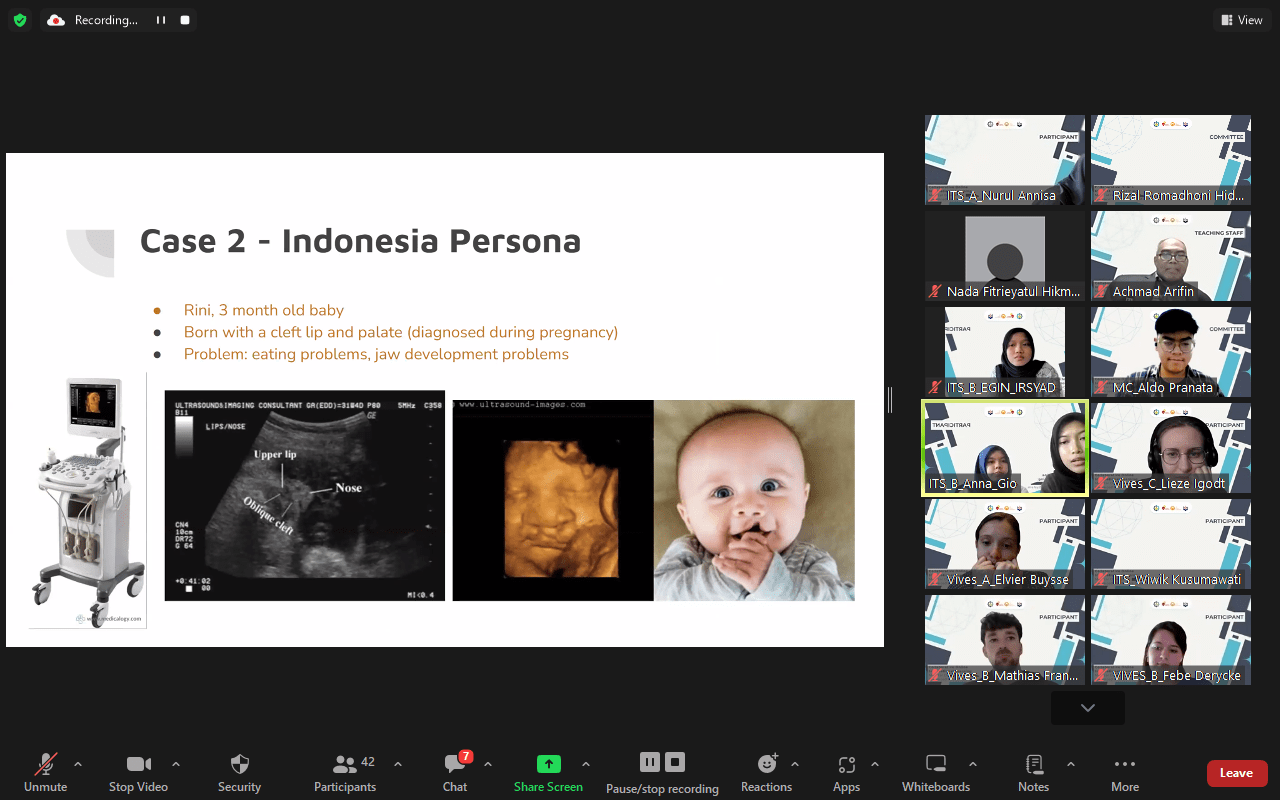This screenshot has width=1280, height=800.
Task: Open the Notes panel
Action: pos(1033,773)
